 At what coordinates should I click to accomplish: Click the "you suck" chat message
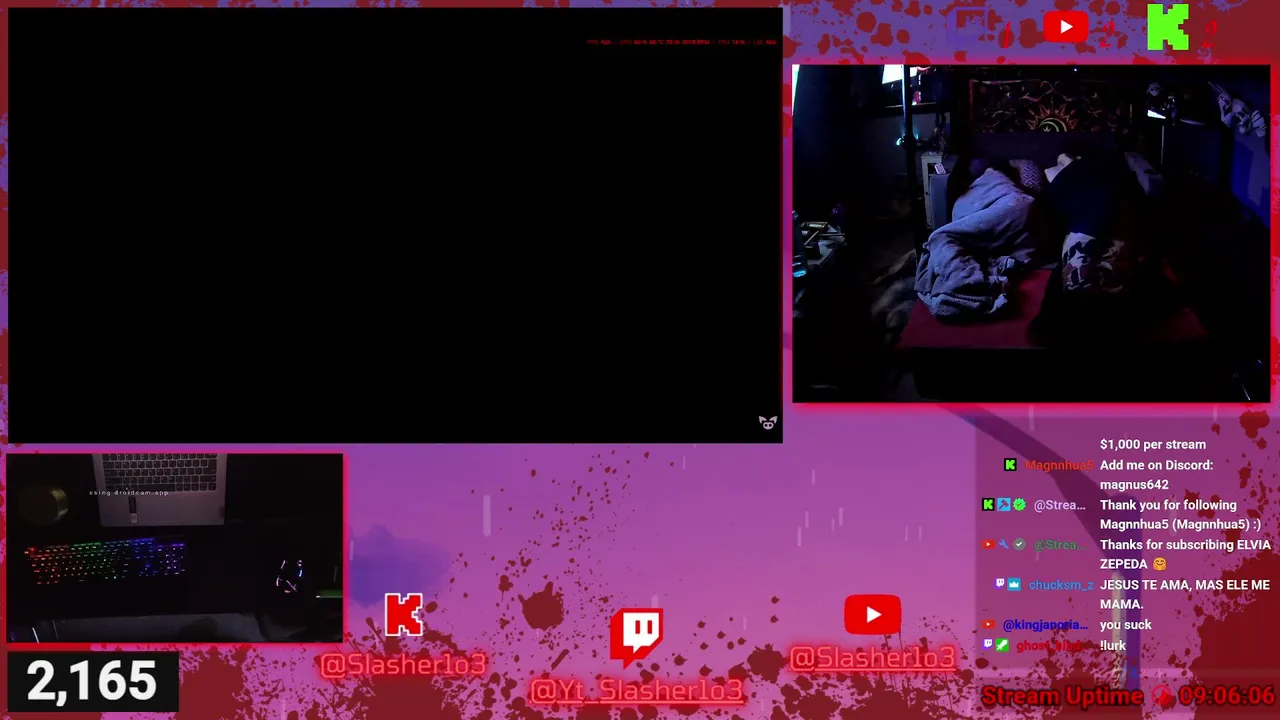pyautogui.click(x=1126, y=625)
